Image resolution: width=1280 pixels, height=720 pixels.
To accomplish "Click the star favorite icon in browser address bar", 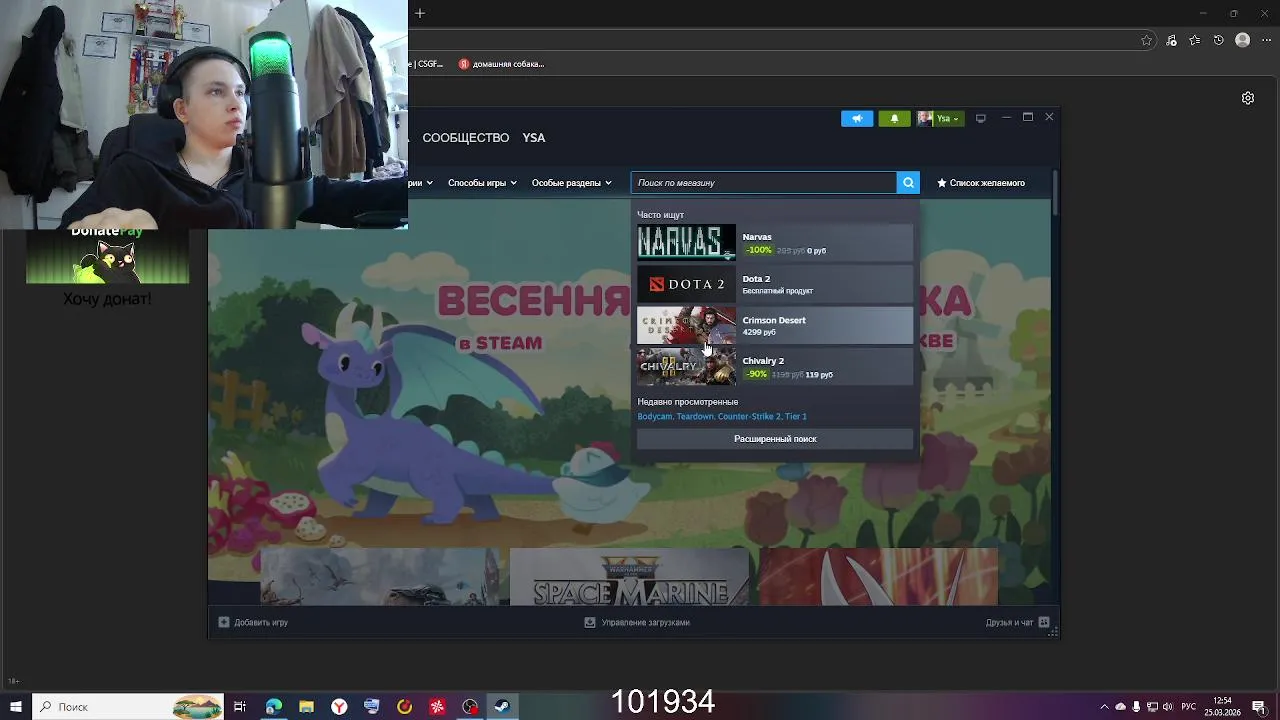I will coord(1147,40).
